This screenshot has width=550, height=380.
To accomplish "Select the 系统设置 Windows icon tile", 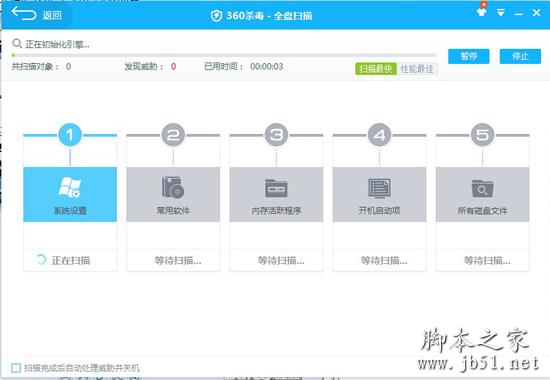I will pyautogui.click(x=70, y=194).
